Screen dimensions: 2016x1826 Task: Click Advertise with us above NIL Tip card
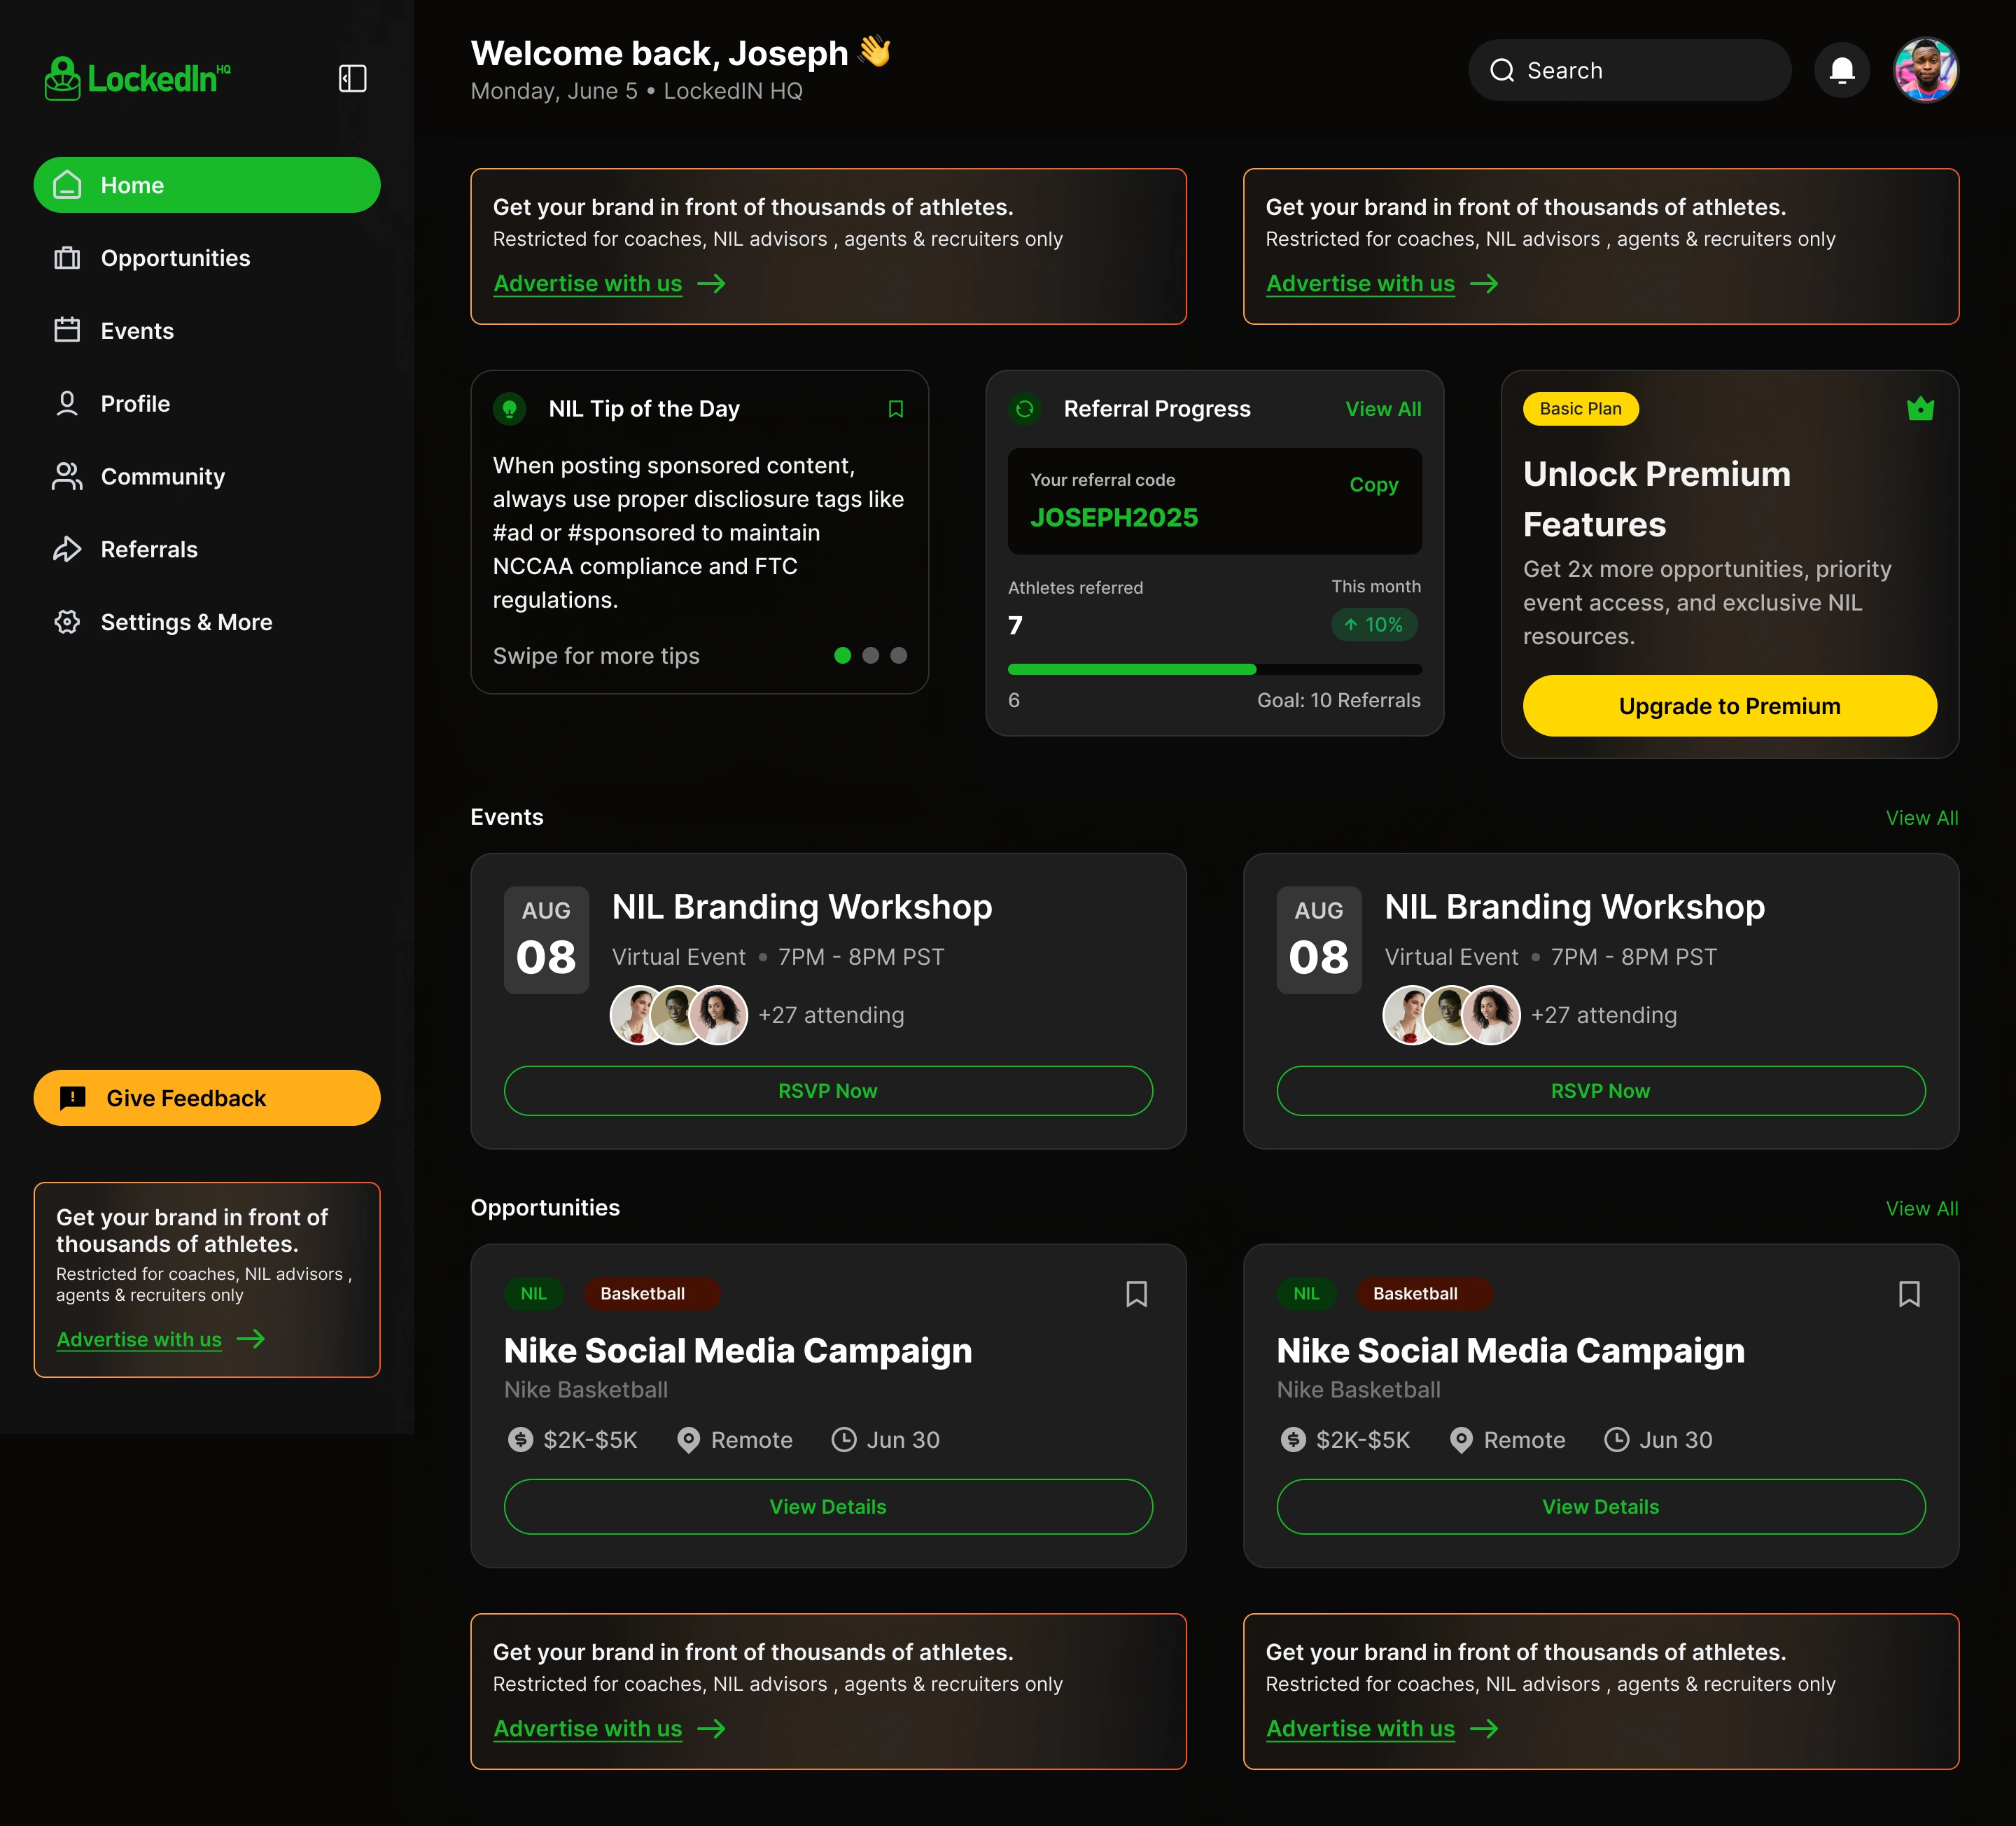pos(588,283)
